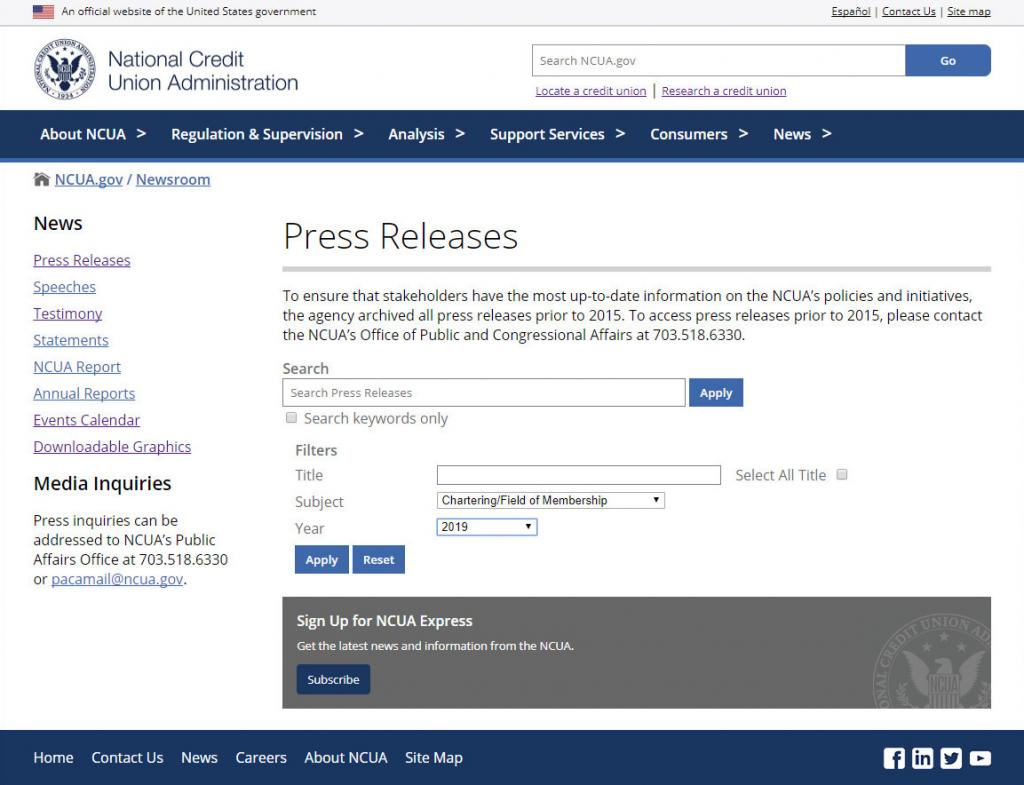Open Press Releases sidebar link
Screen dimensions: 1024x785
point(82,260)
